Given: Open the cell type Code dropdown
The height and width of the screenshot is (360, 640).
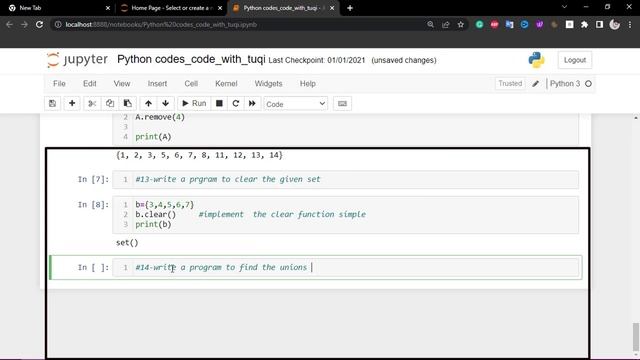Looking at the screenshot, I should pos(296,104).
